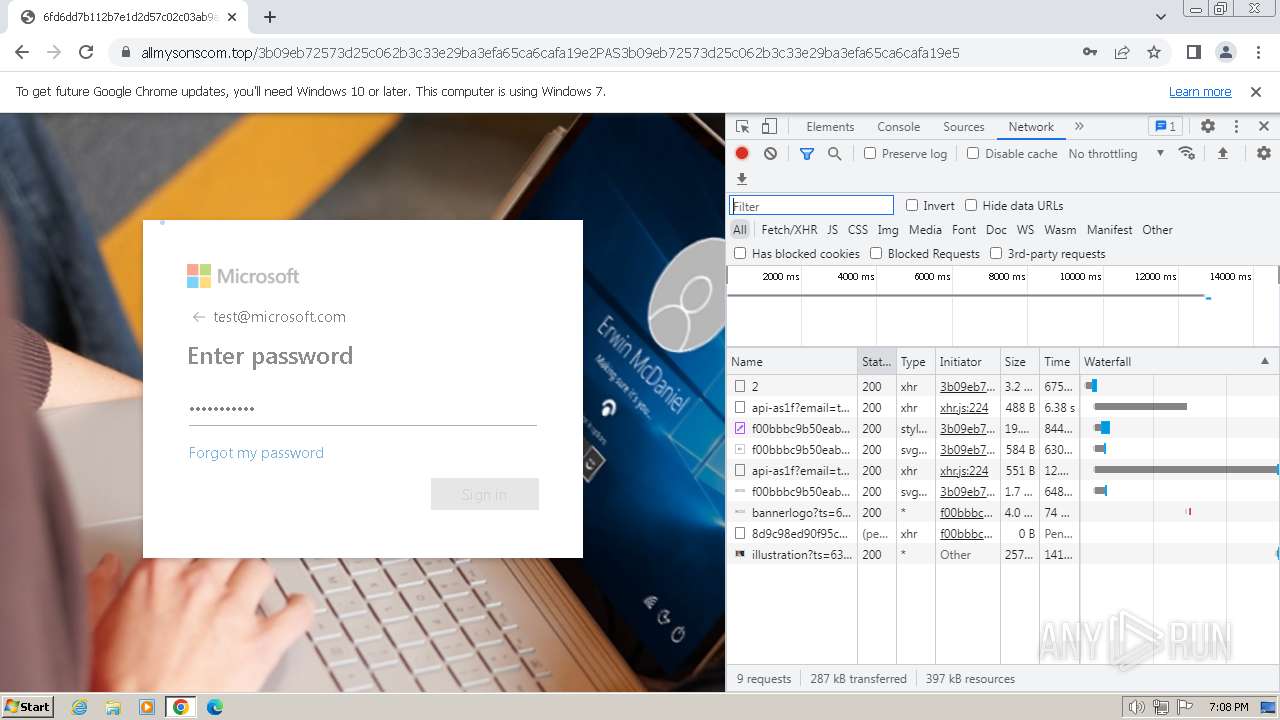
Task: Click import HAR file upload arrow
Action: pyautogui.click(x=1222, y=154)
